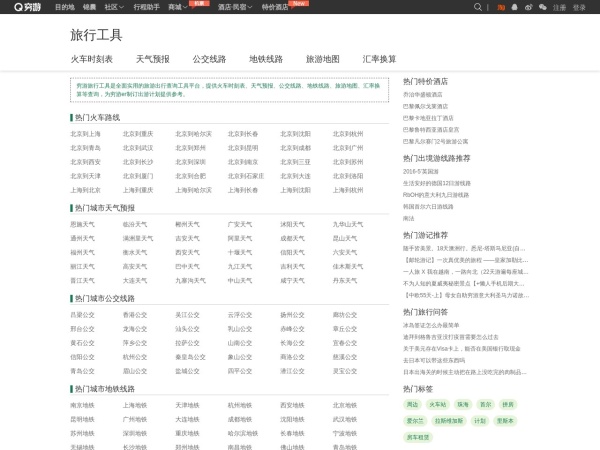Click the Weibo login icon in header

(530, 6)
